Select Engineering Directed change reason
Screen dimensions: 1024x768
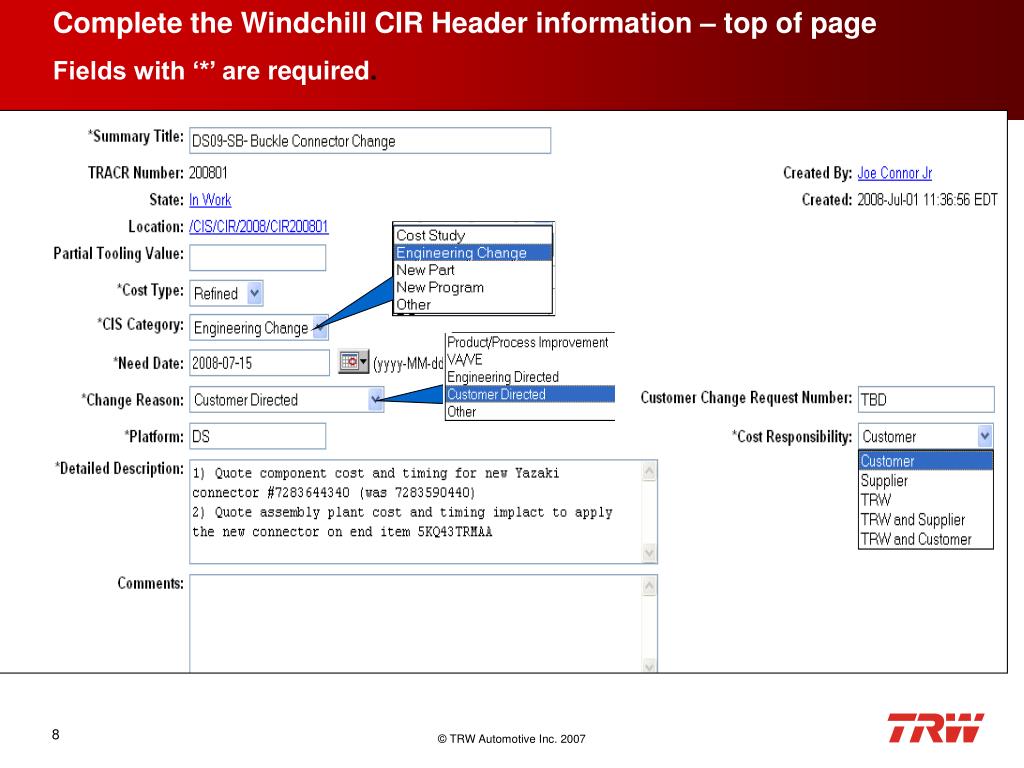click(530, 377)
